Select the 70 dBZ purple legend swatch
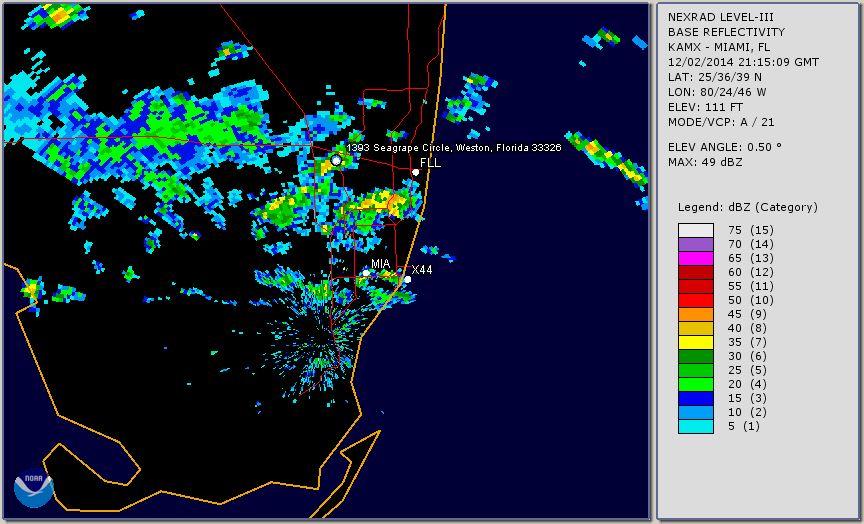This screenshot has height=524, width=864. [x=695, y=244]
